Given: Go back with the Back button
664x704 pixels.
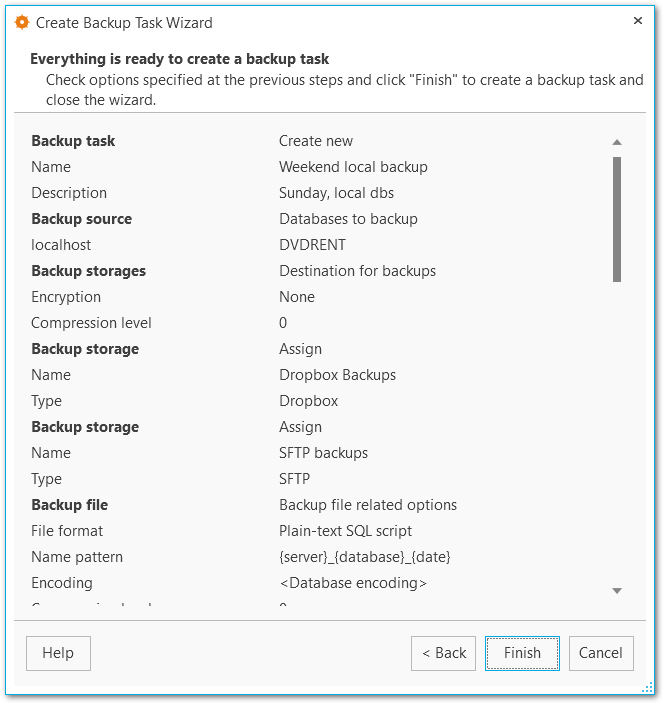Looking at the screenshot, I should [443, 653].
